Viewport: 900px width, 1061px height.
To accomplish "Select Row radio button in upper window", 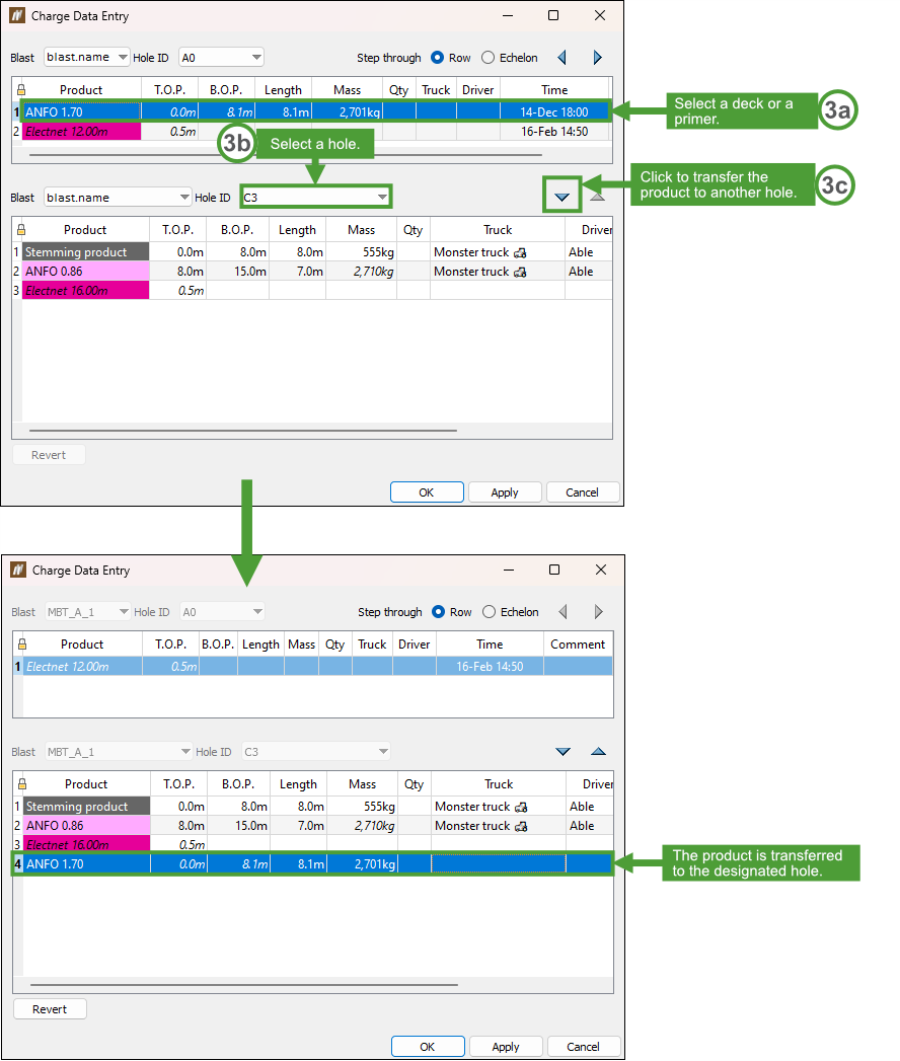I will pyautogui.click(x=437, y=58).
